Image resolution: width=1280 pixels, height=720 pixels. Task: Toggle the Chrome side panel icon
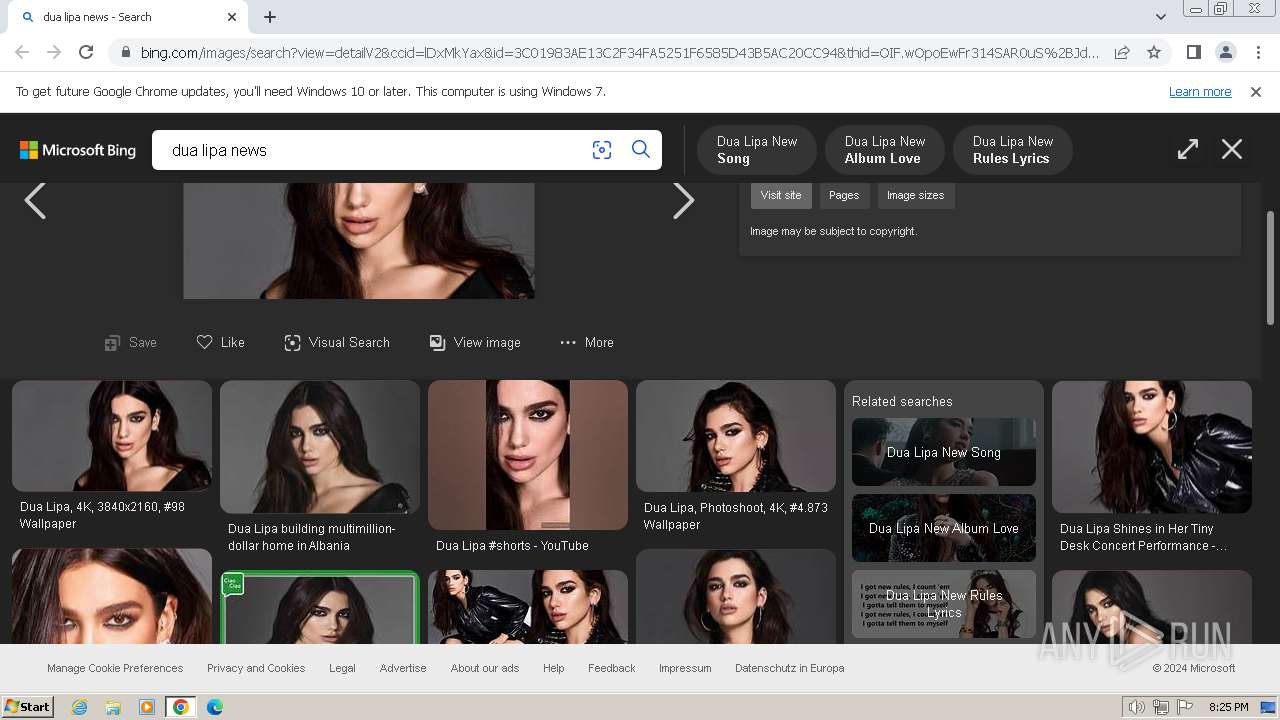tap(1193, 52)
